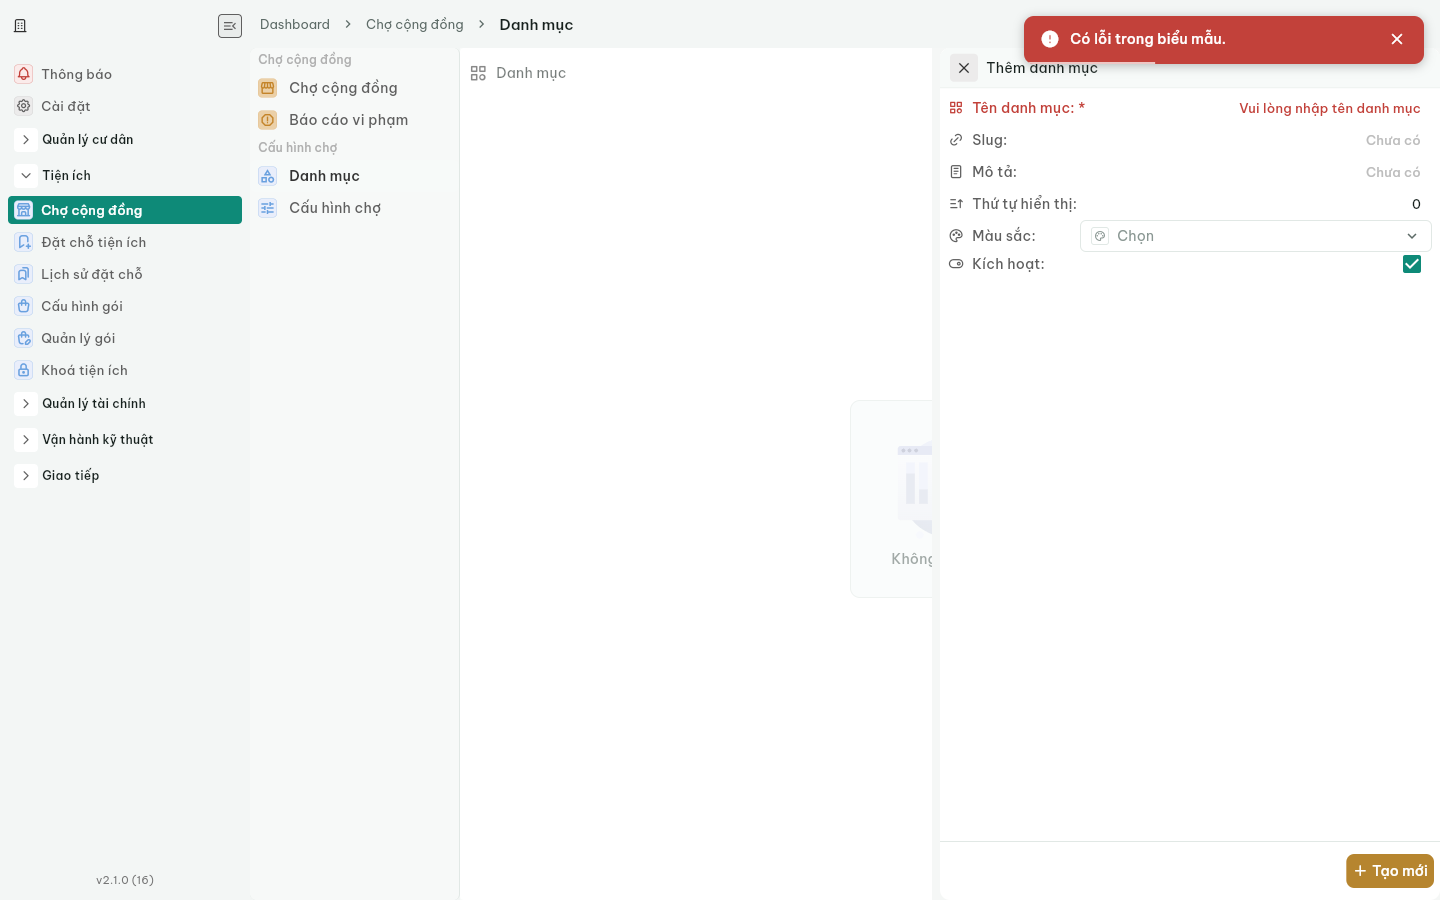Click the Quản lý gói icon

(x=24, y=338)
